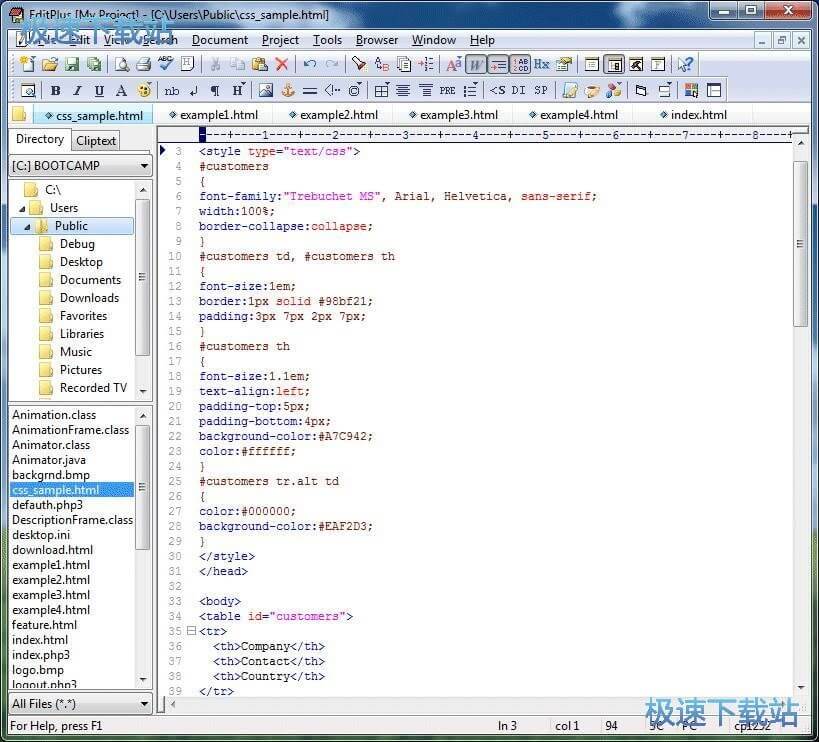Viewport: 819px width, 742px height.
Task: Switch to the example3.html tab
Action: [458, 115]
